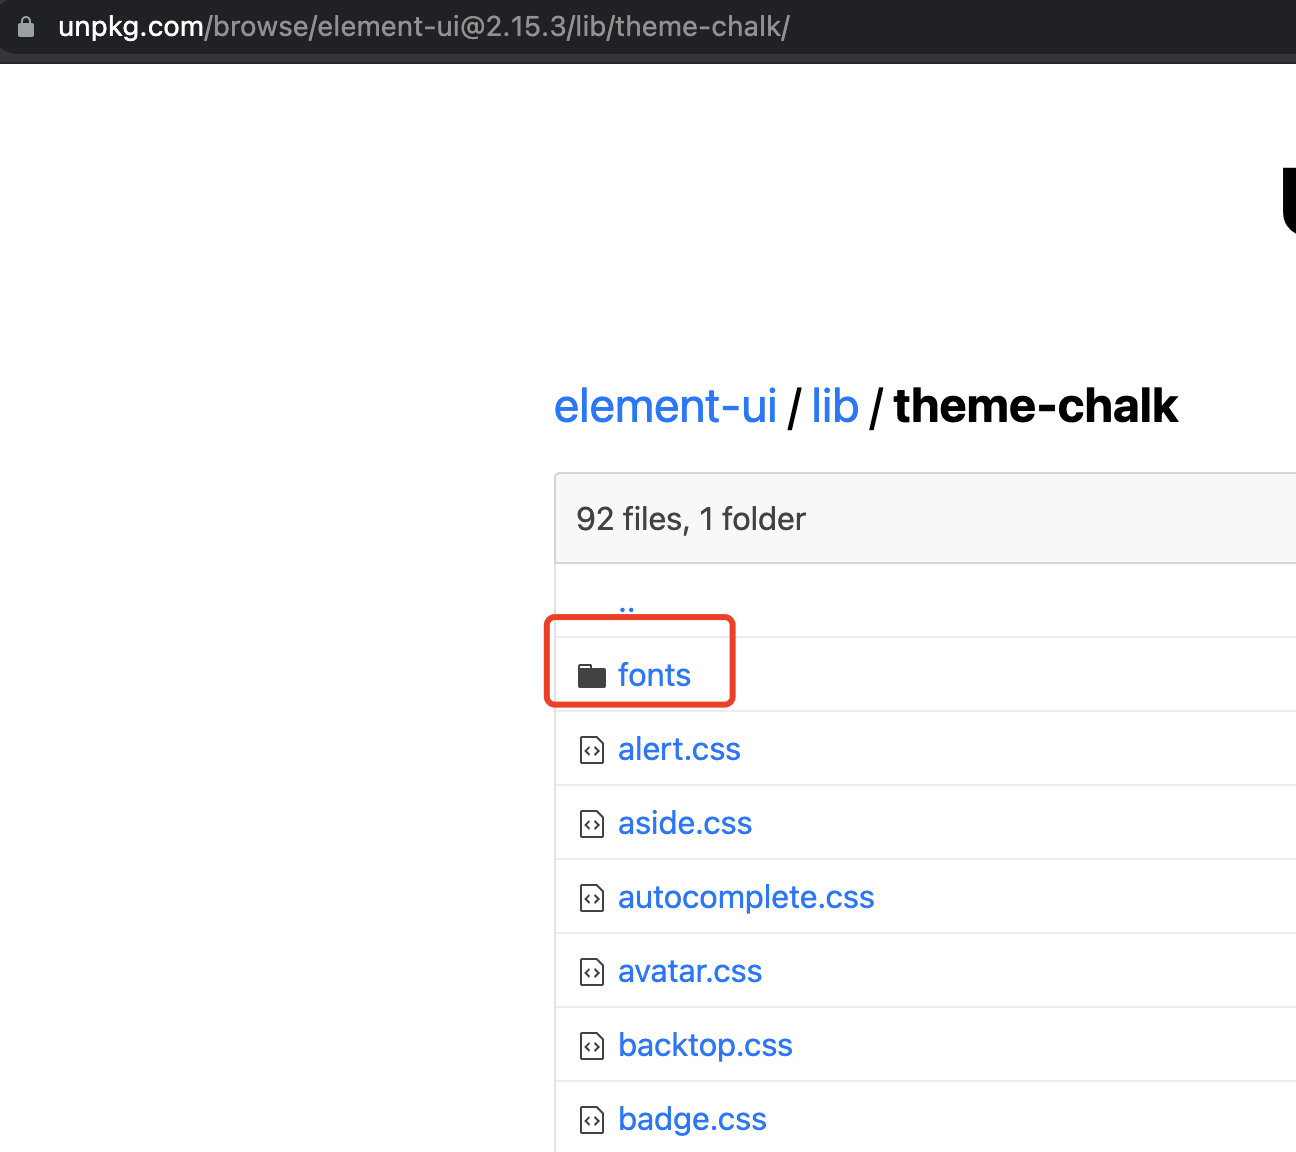The image size is (1296, 1152).
Task: Open the alert.css file
Action: pos(679,749)
